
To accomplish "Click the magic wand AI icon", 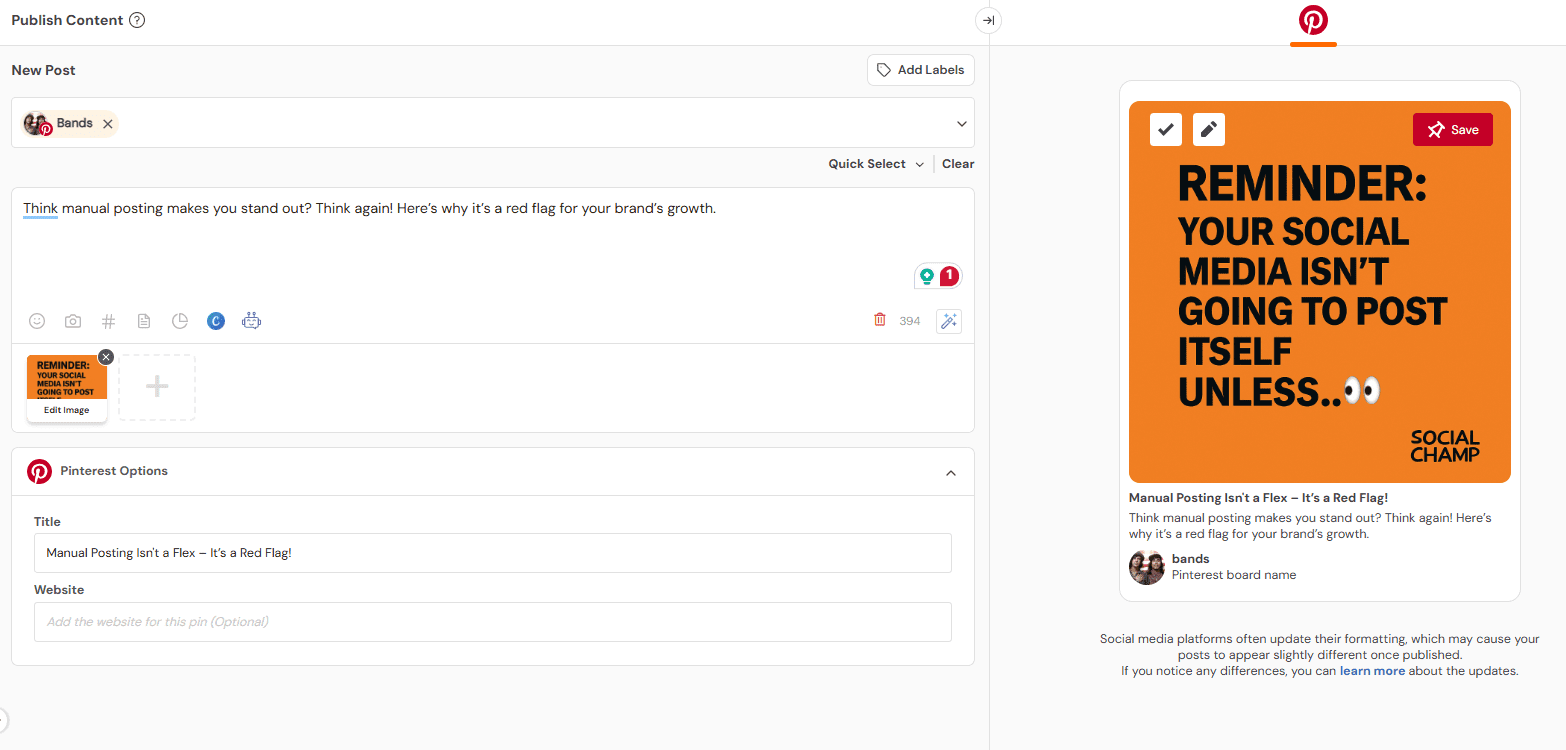I will [x=949, y=321].
